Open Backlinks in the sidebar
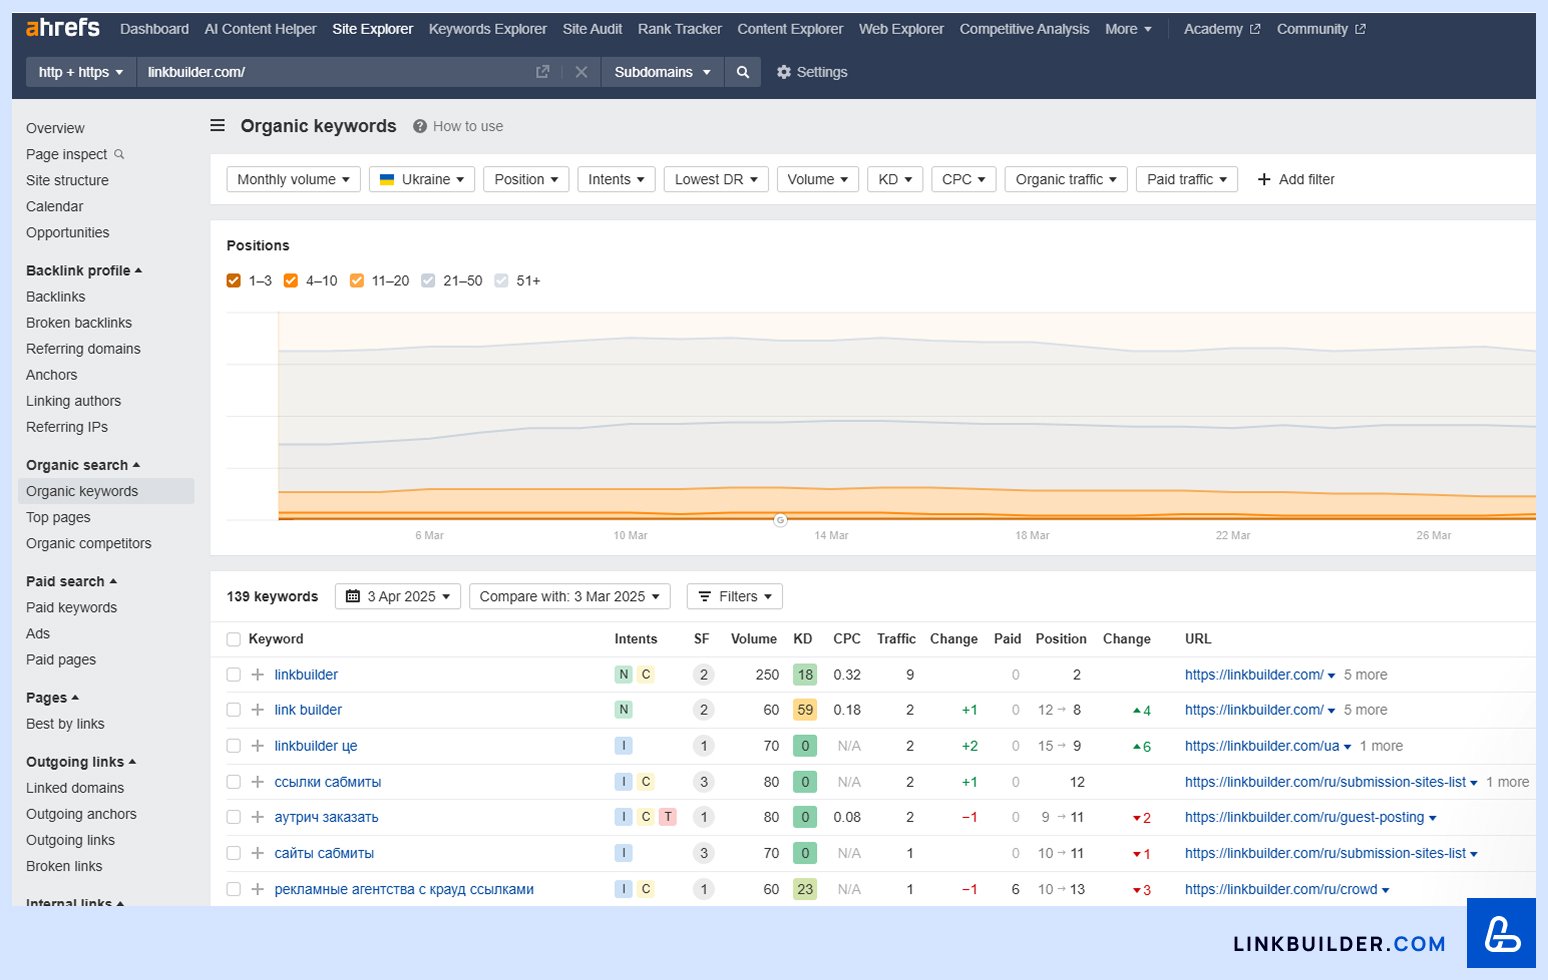This screenshot has width=1548, height=980. (56, 297)
